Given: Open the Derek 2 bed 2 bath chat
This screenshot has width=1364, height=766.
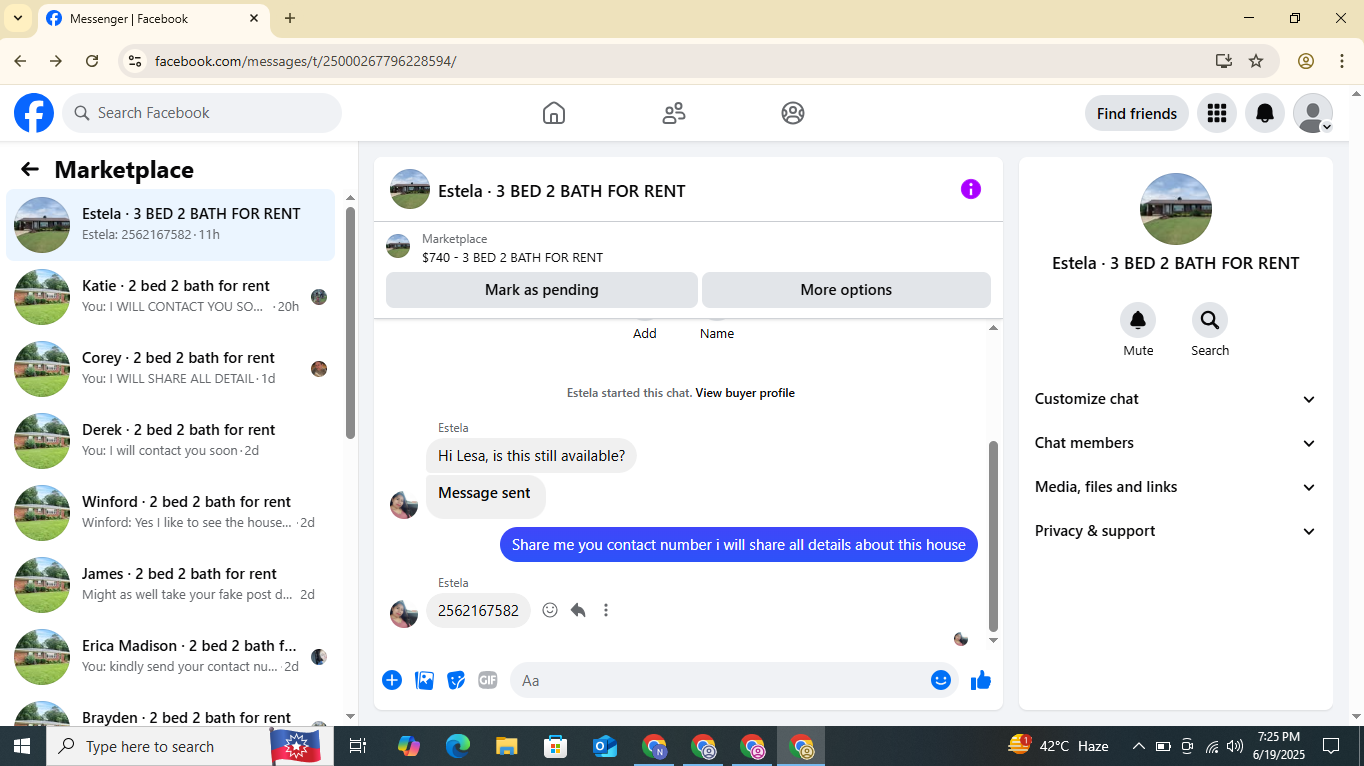Looking at the screenshot, I should coord(170,441).
